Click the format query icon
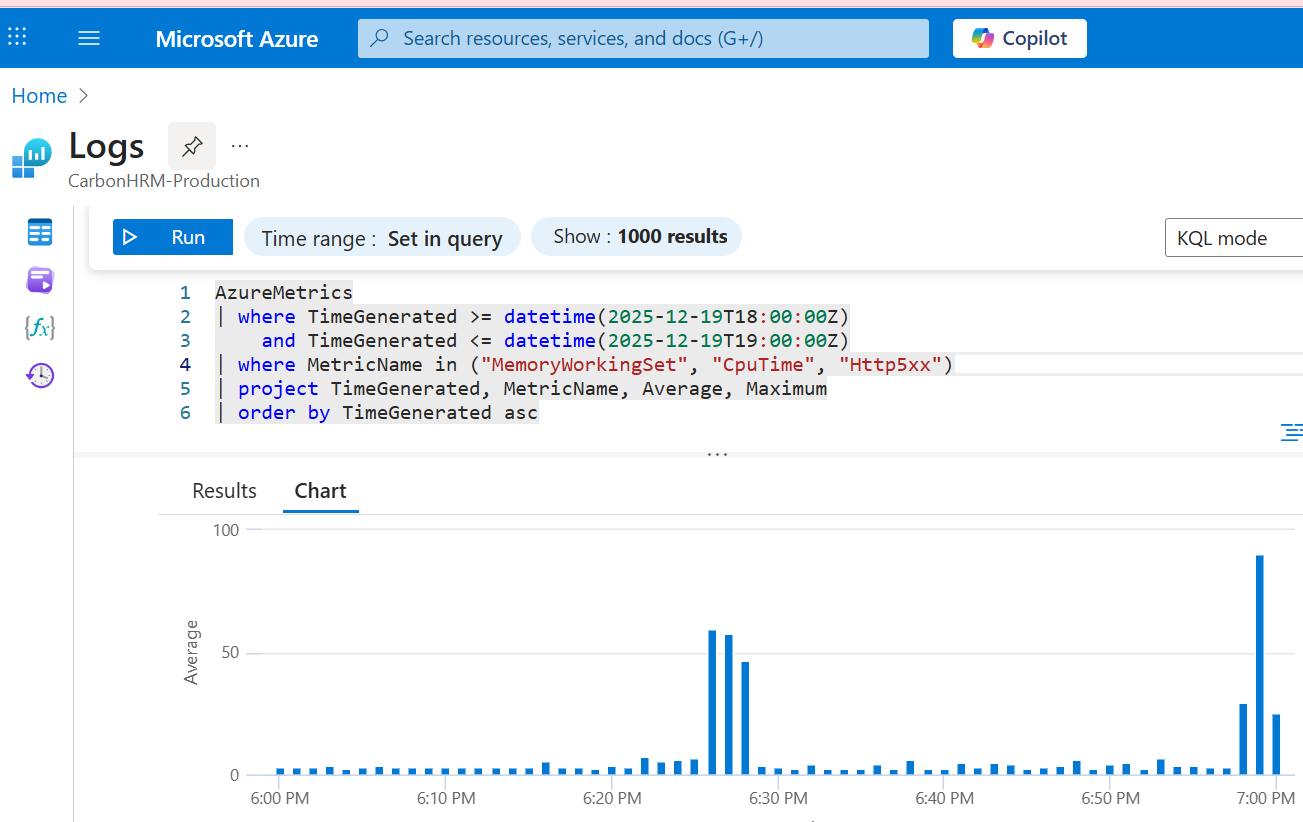Image resolution: width=1303 pixels, height=822 pixels. [1291, 432]
